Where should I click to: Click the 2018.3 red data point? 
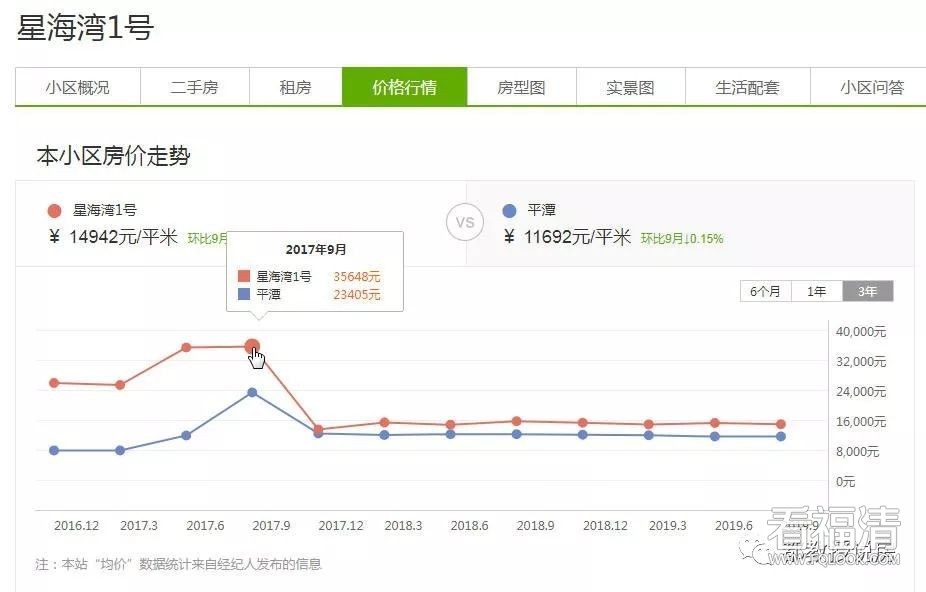coord(384,422)
